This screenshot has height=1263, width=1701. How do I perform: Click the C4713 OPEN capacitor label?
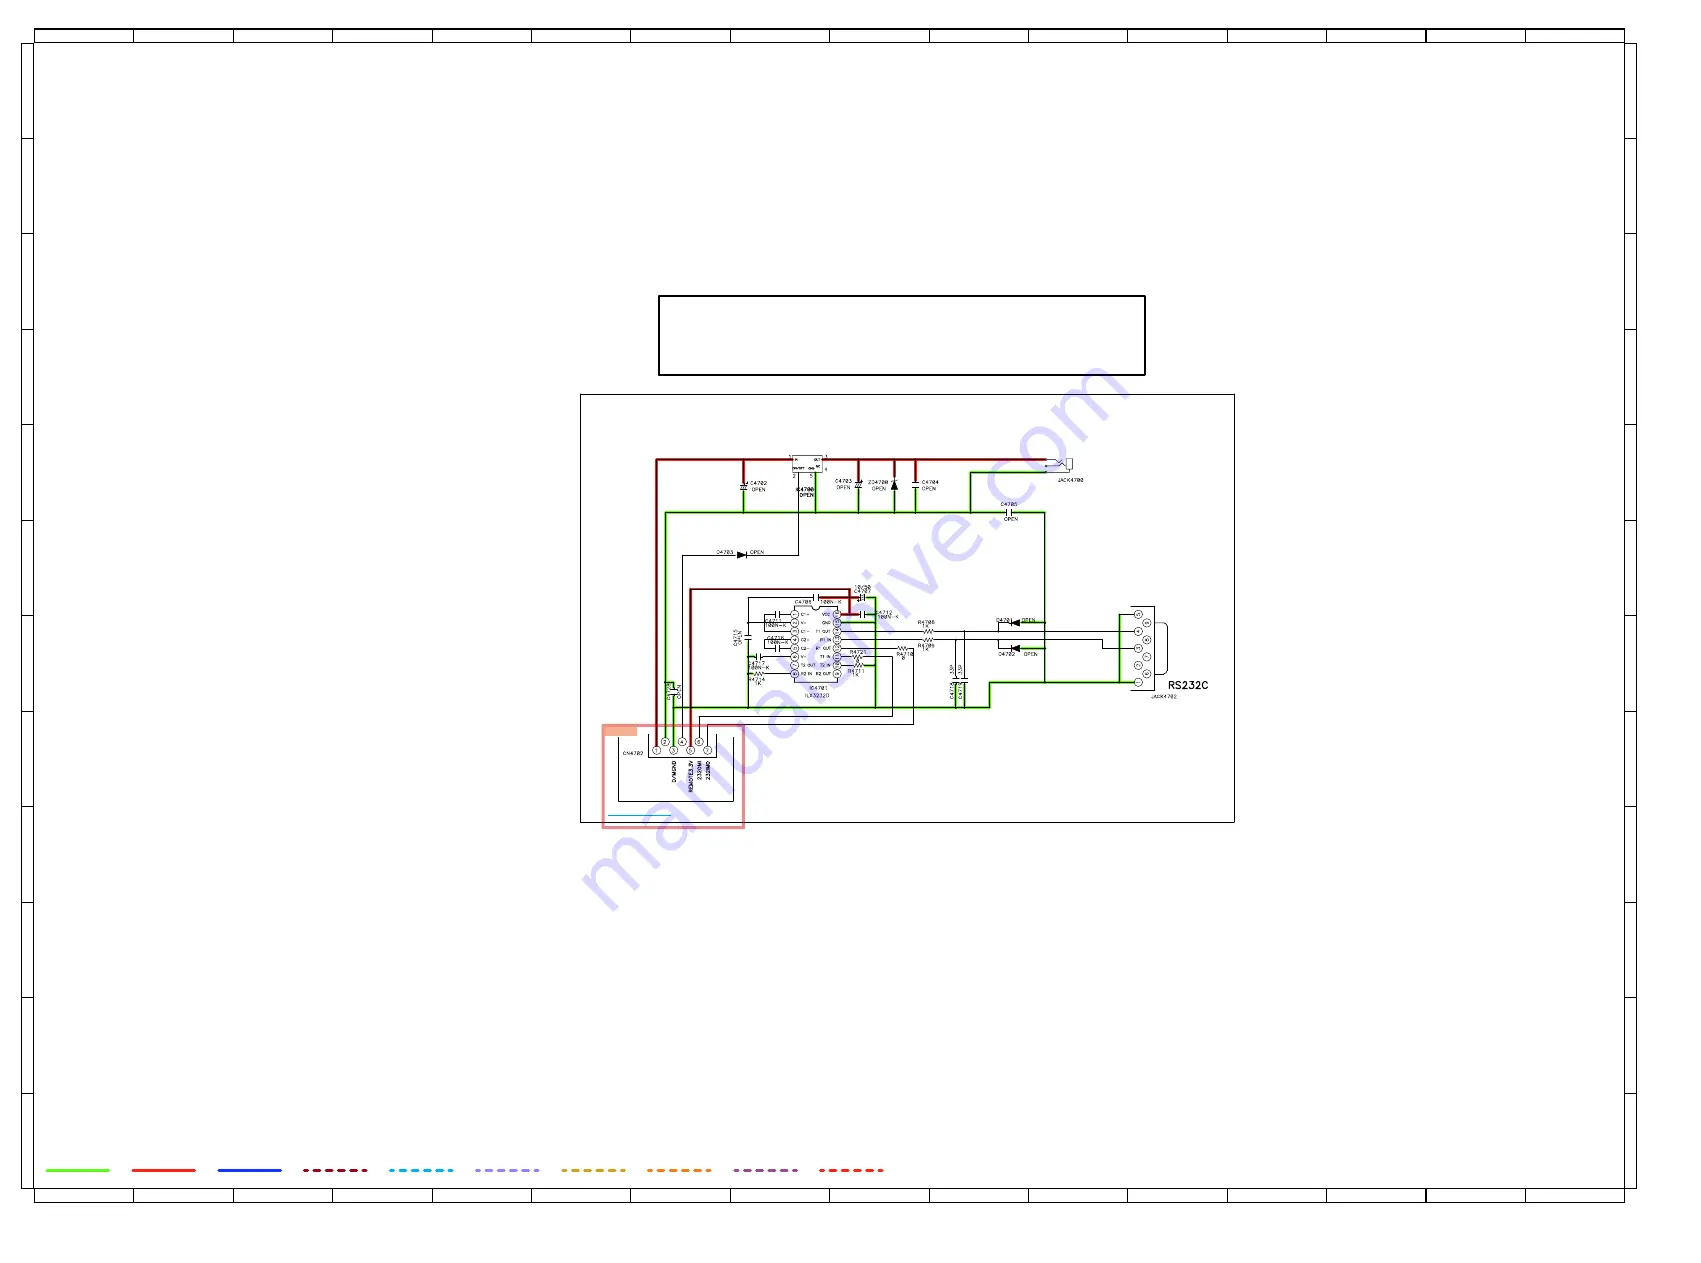pyautogui.click(x=737, y=637)
